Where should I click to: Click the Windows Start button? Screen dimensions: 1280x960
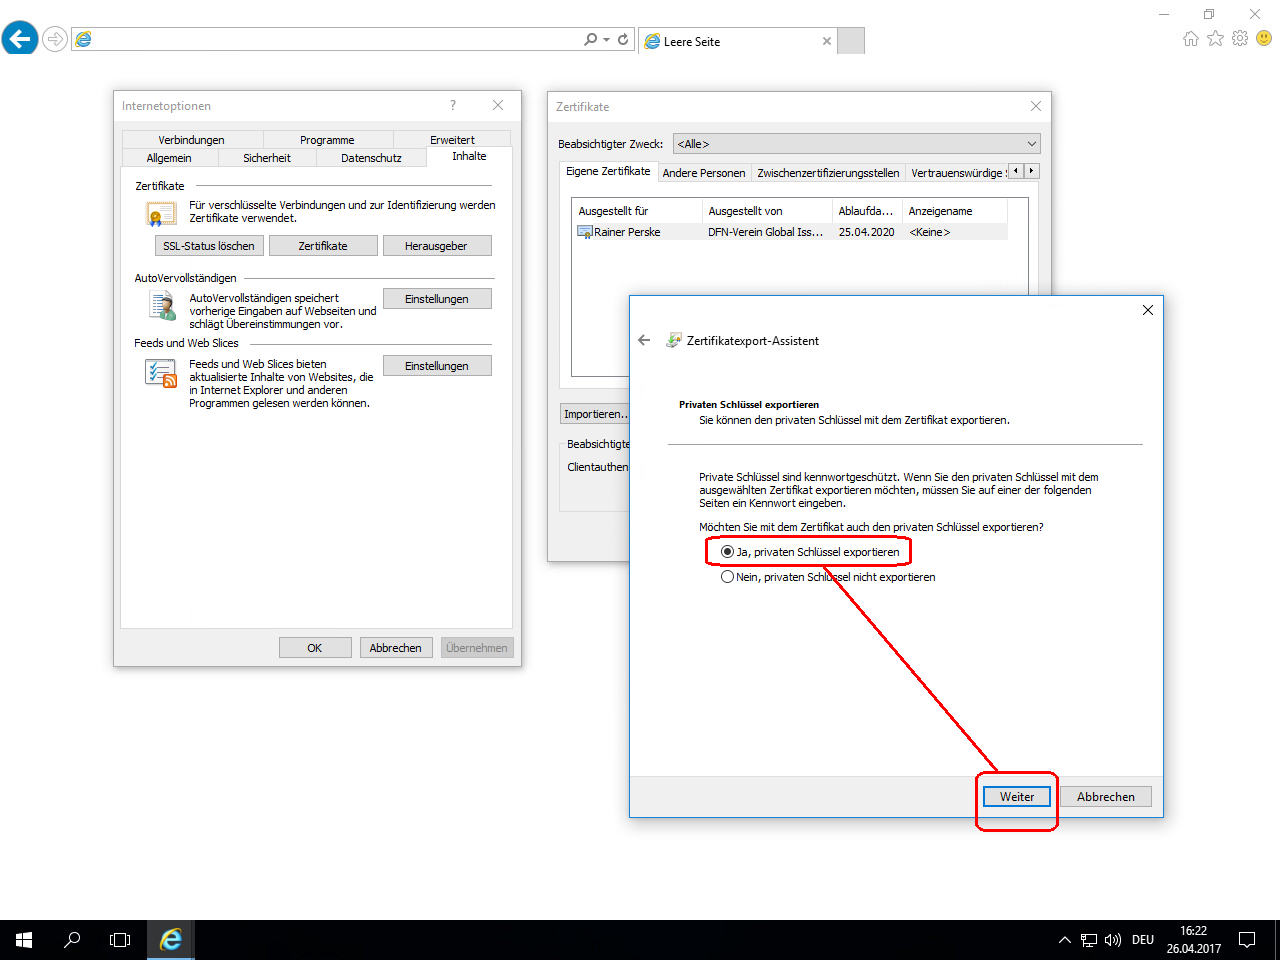(x=24, y=940)
